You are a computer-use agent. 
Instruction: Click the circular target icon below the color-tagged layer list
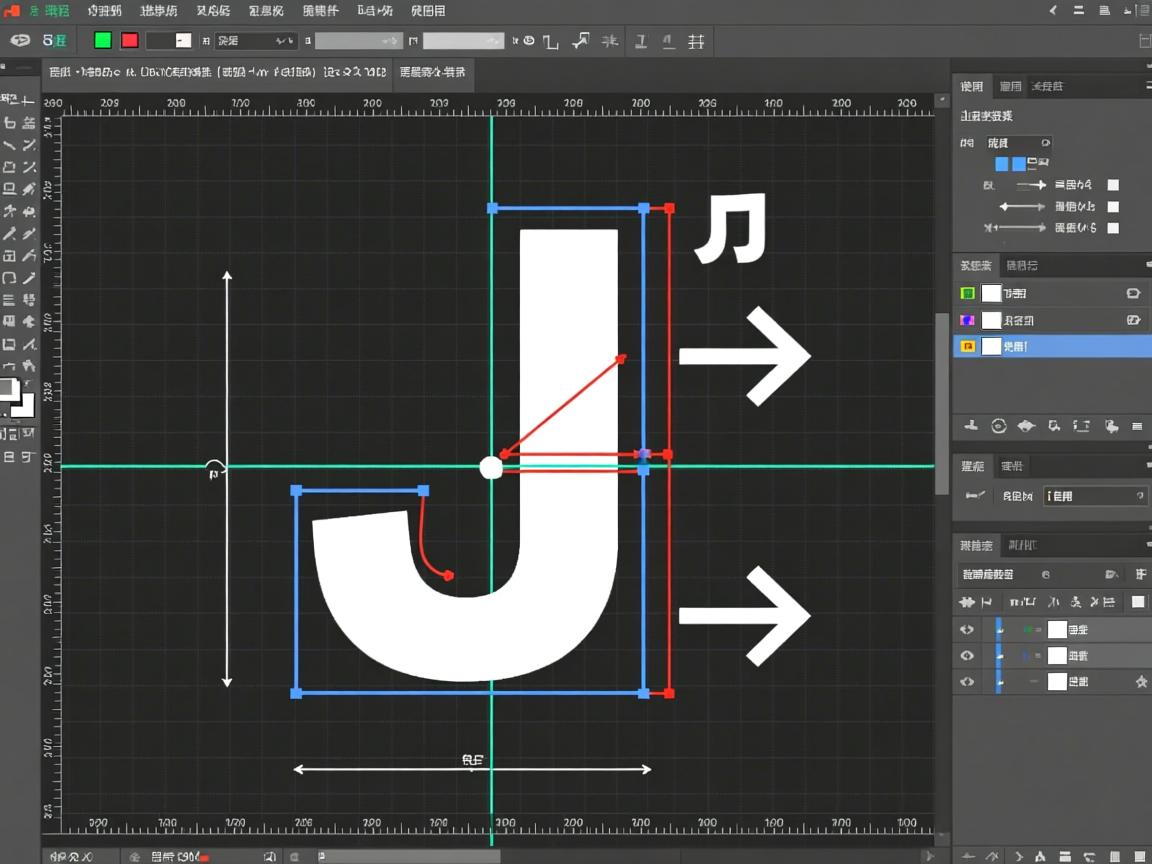click(x=998, y=426)
